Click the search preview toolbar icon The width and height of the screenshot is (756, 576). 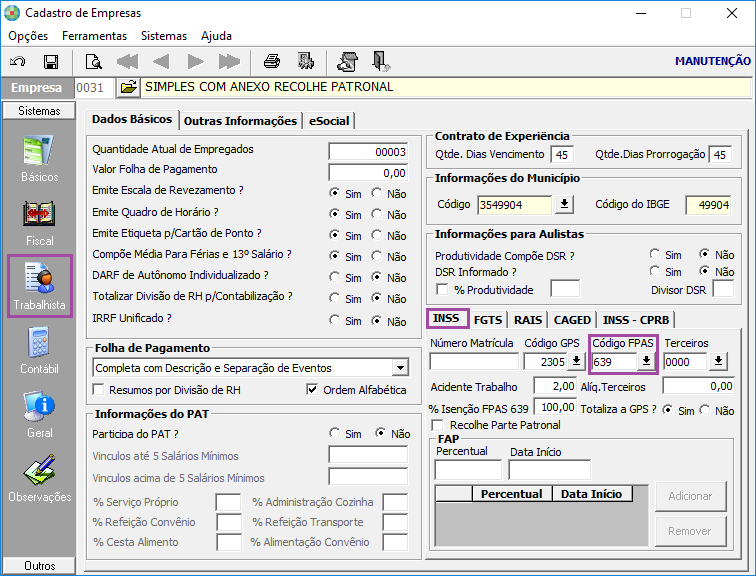(94, 61)
